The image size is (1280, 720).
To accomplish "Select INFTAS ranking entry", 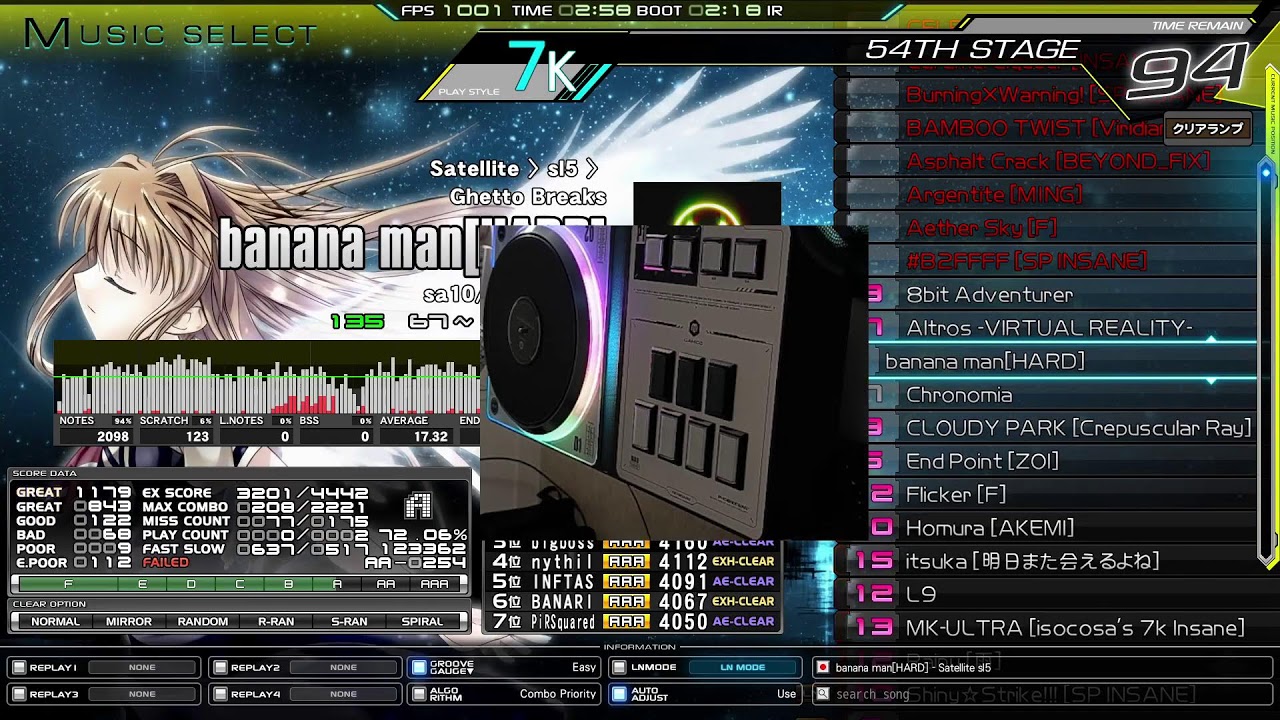I will tap(634, 582).
